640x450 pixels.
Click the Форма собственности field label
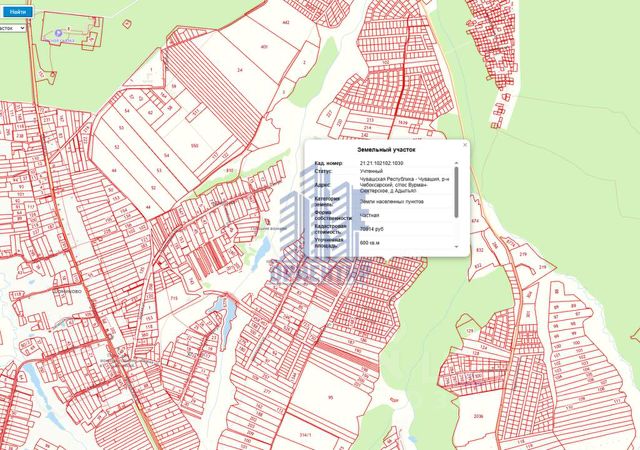(333, 215)
